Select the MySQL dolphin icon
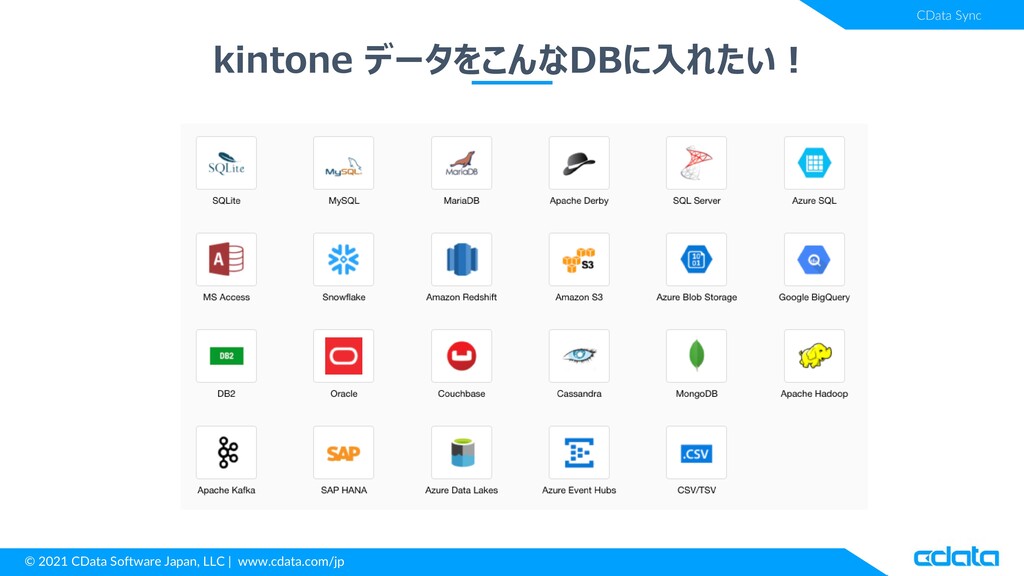This screenshot has width=1024, height=576. click(x=344, y=163)
